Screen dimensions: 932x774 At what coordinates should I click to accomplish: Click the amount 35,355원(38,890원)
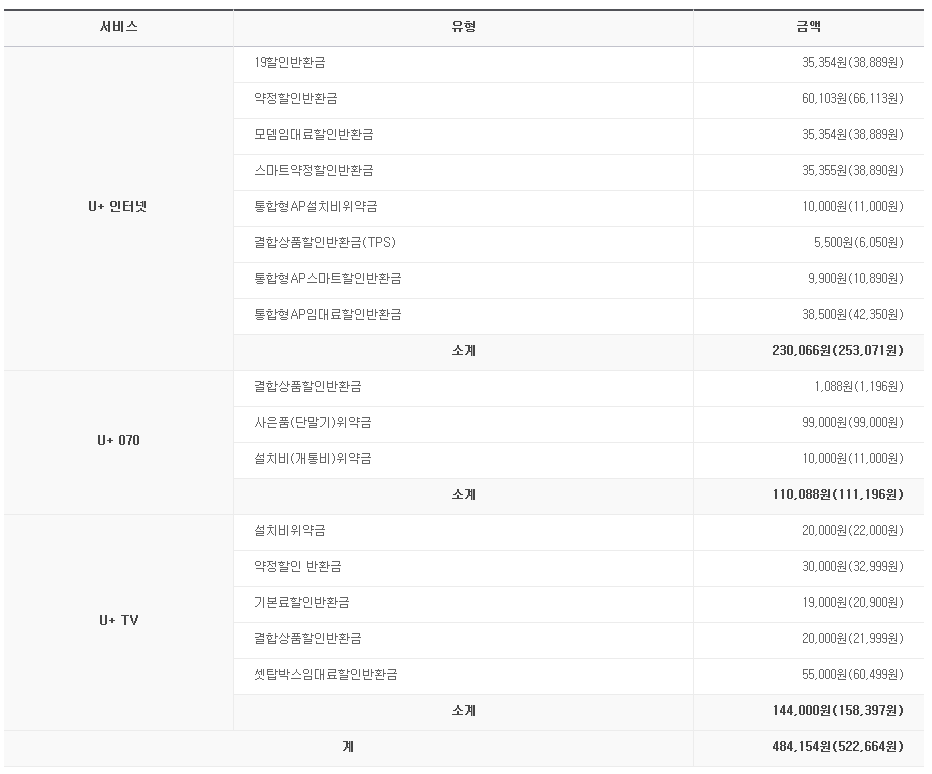tap(852, 171)
